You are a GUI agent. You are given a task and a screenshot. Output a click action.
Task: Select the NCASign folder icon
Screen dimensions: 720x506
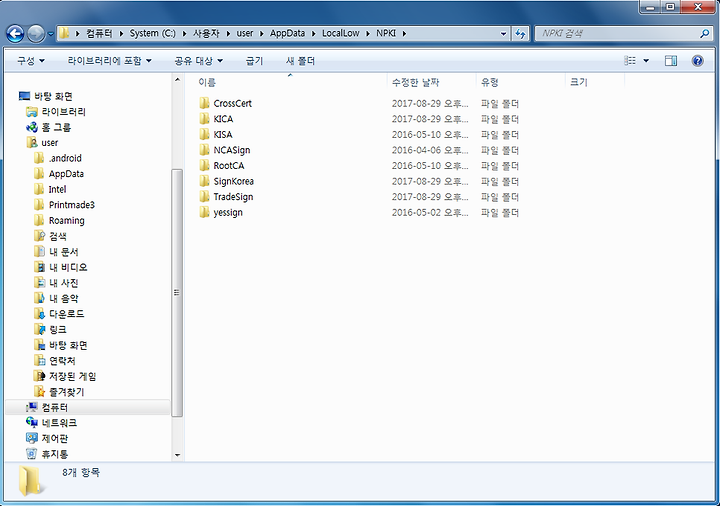click(204, 150)
